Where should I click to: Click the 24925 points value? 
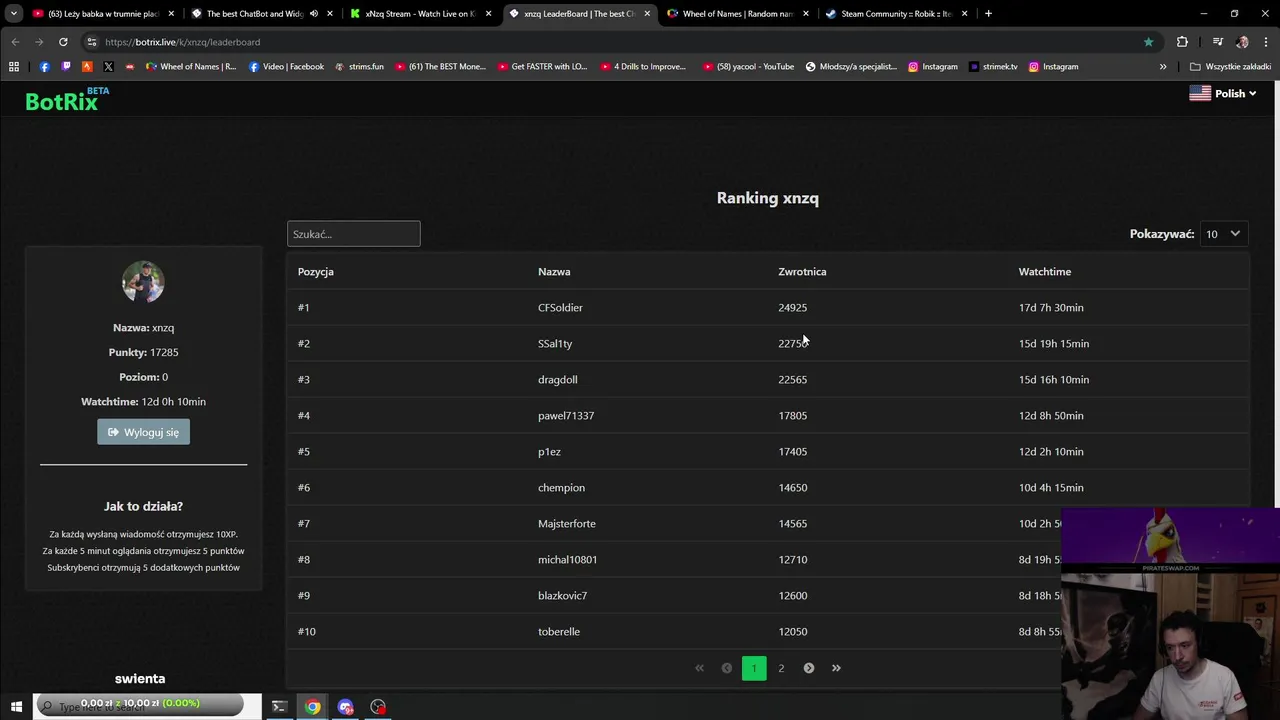click(792, 308)
